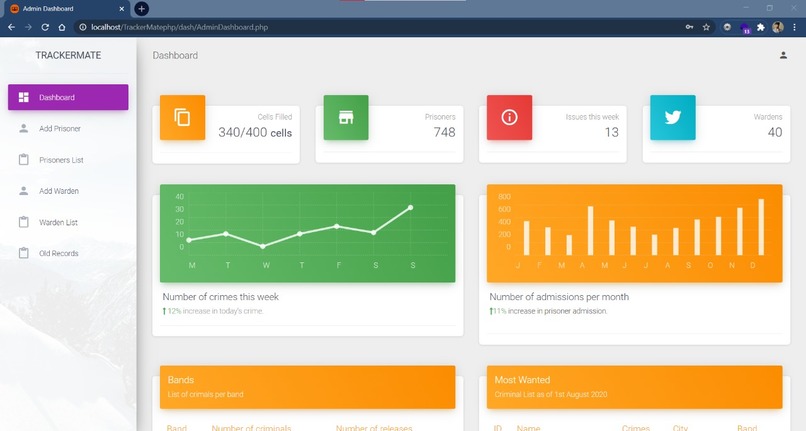Click the green Prisoners store icon
The height and width of the screenshot is (431, 806).
346,117
